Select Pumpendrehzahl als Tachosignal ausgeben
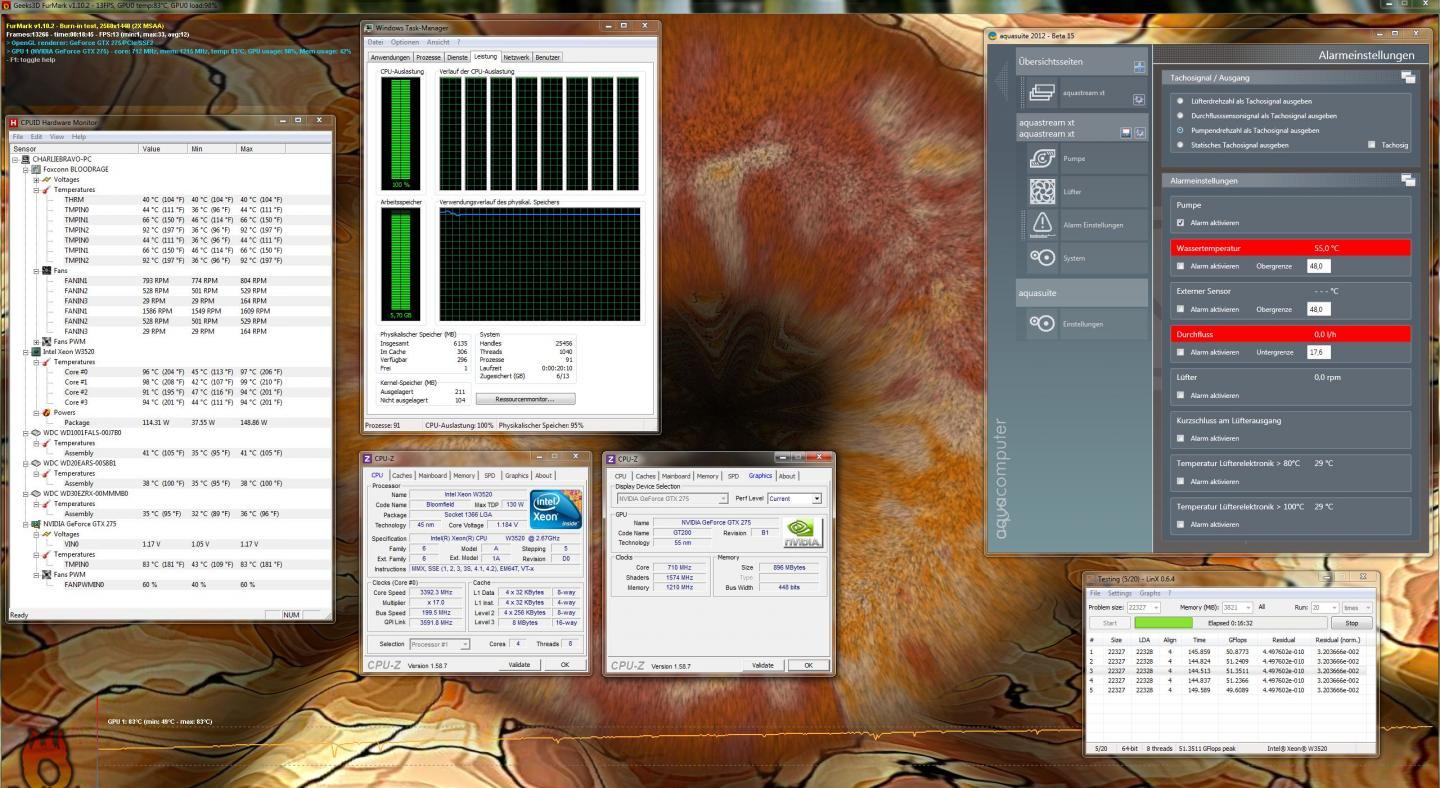 (1180, 130)
